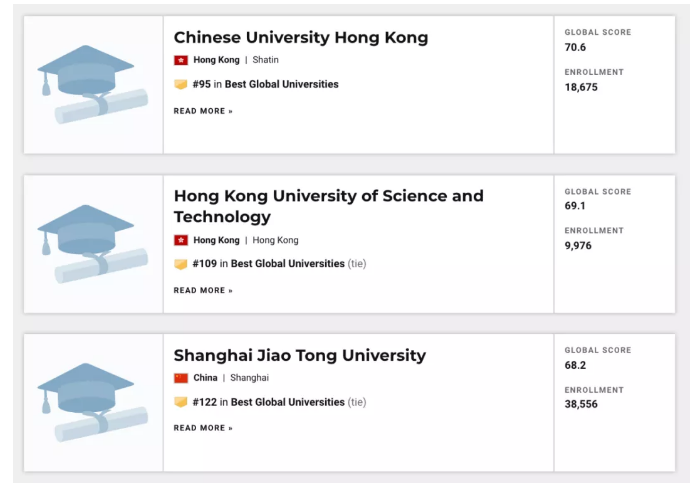
Task: Click the ranking badge icon next to #95
Action: pyautogui.click(x=181, y=84)
